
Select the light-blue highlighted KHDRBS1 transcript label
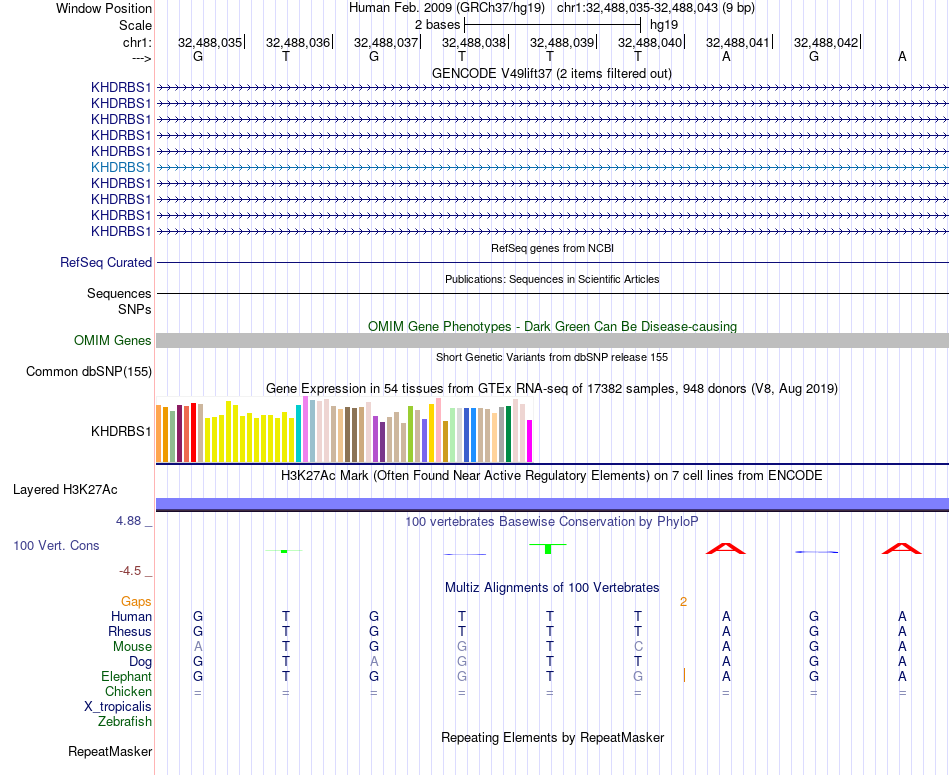(x=121, y=167)
